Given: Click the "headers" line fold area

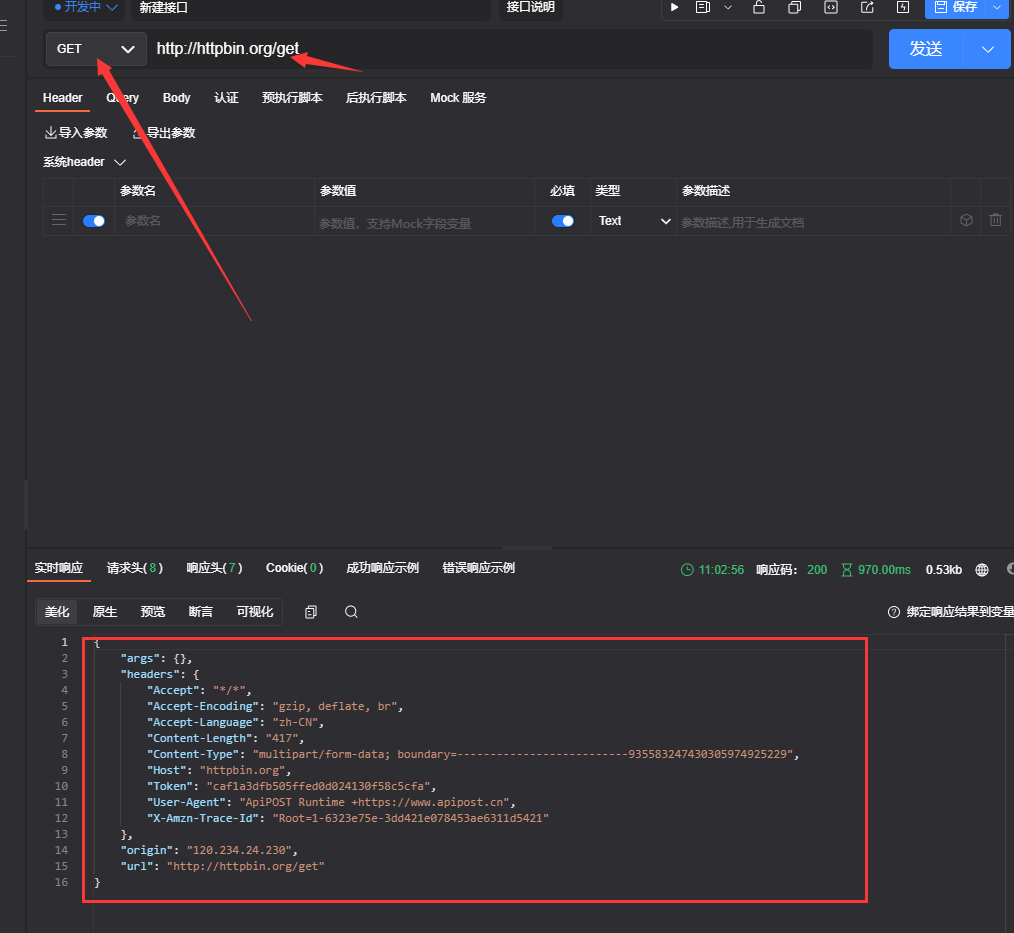Looking at the screenshot, I should [x=160, y=674].
